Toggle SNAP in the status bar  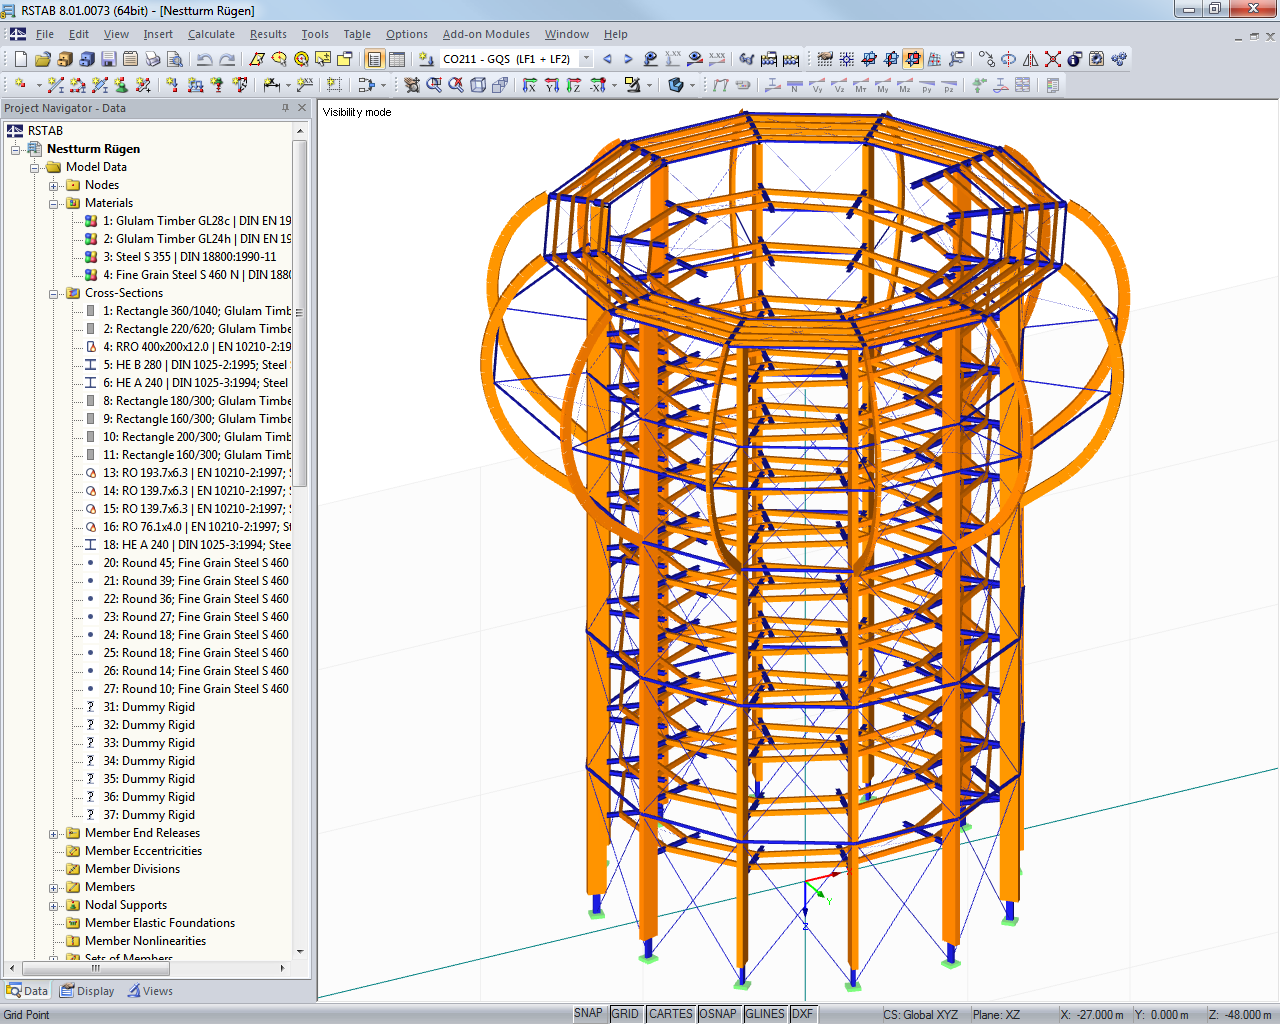point(588,1014)
